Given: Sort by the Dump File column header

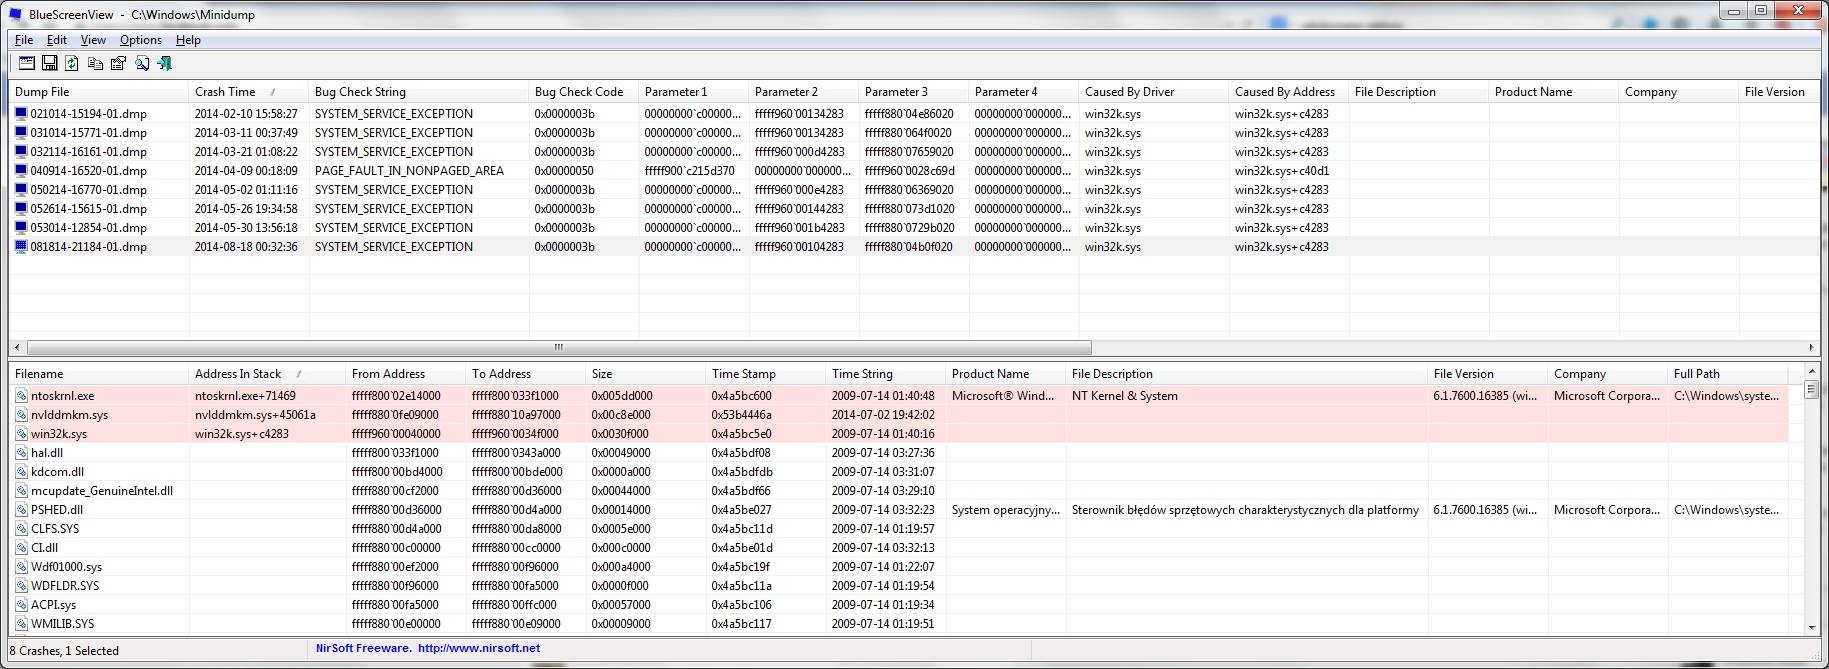Looking at the screenshot, I should (x=99, y=92).
